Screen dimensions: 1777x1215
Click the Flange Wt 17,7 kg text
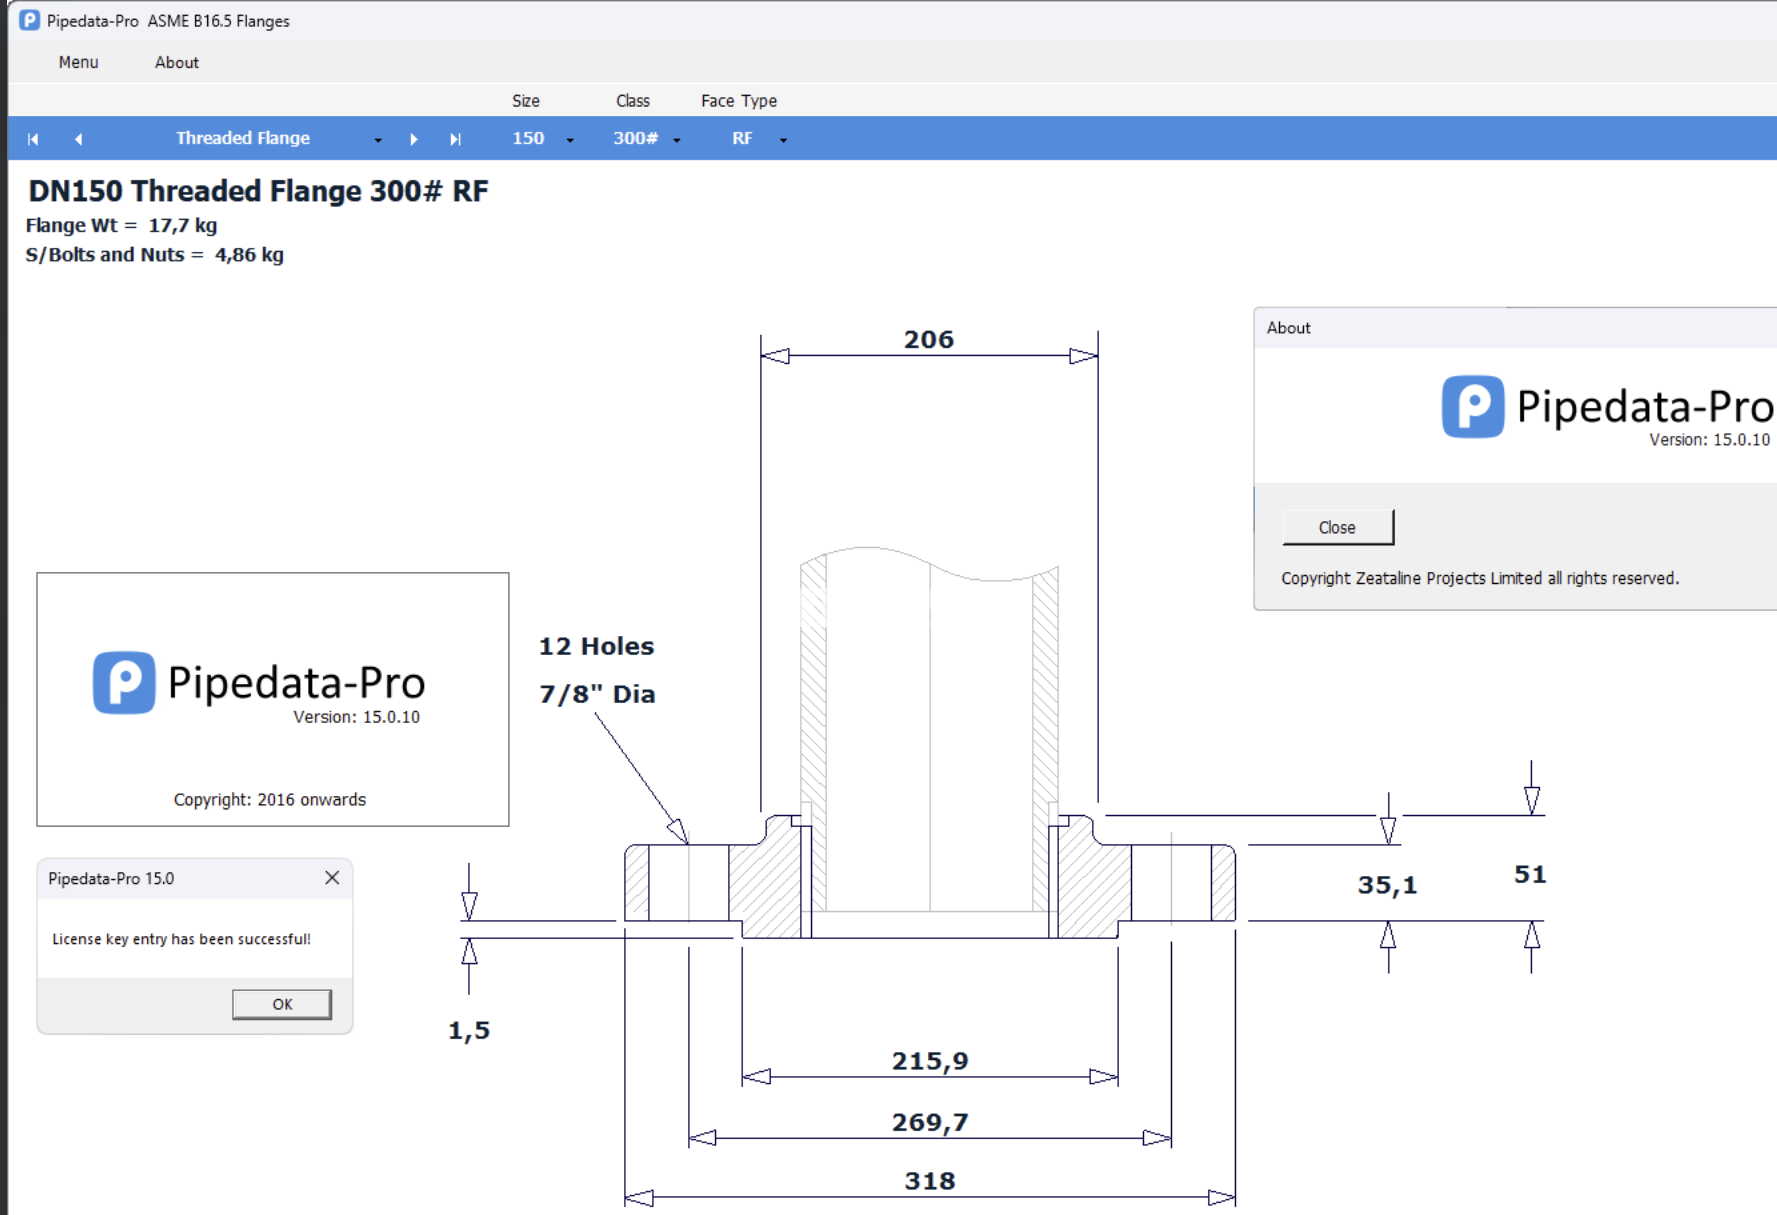(121, 225)
